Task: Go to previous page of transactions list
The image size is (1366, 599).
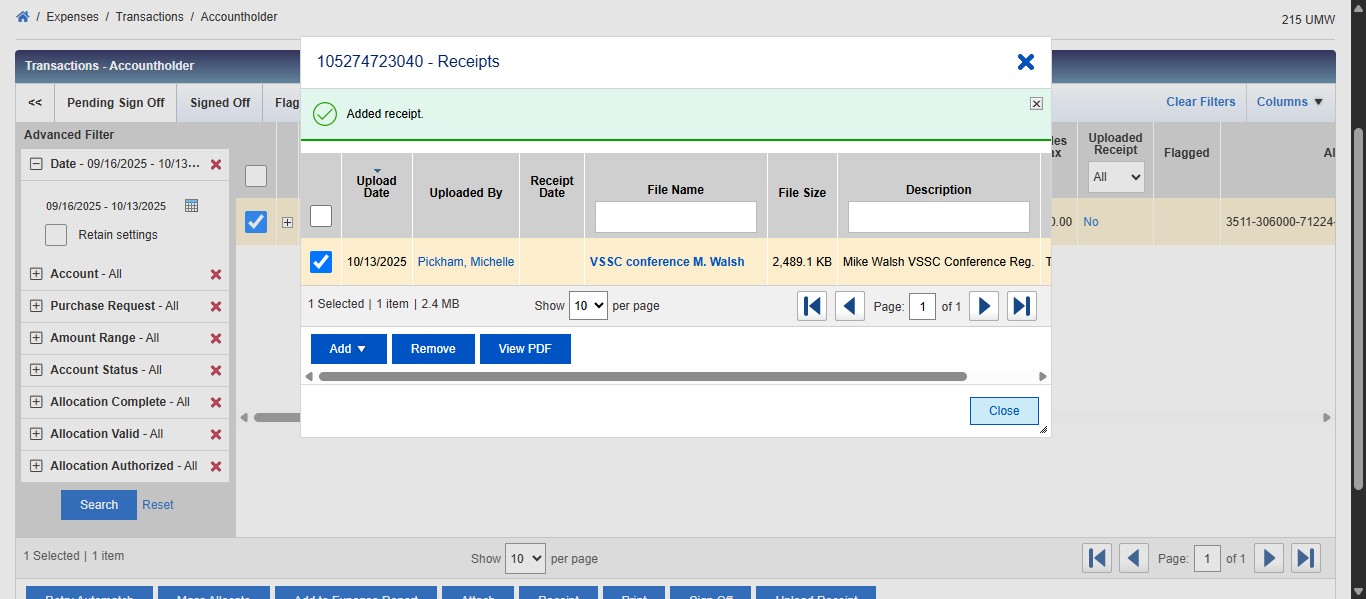Action: [x=1133, y=558]
